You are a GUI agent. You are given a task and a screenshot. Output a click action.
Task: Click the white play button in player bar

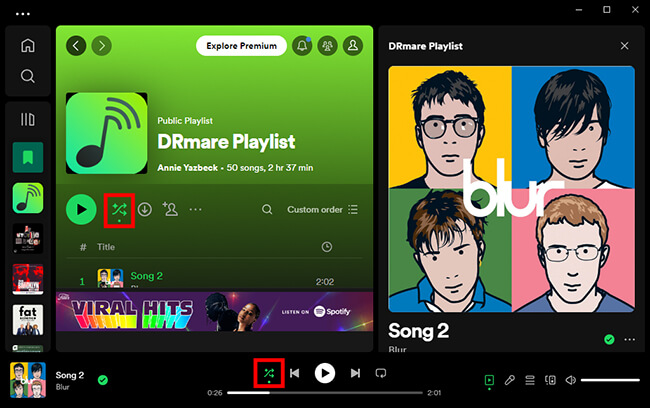(x=325, y=373)
